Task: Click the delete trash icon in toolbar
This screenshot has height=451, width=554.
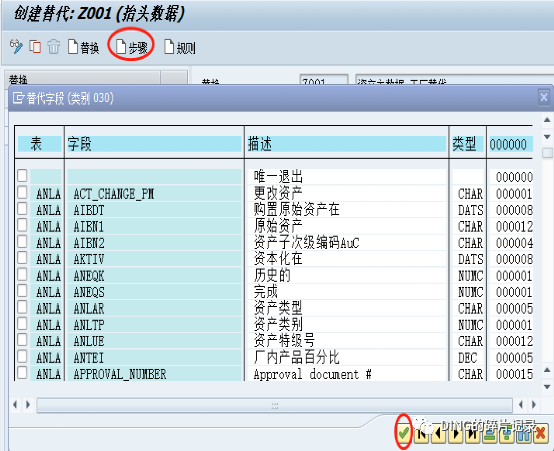Action: coord(54,47)
